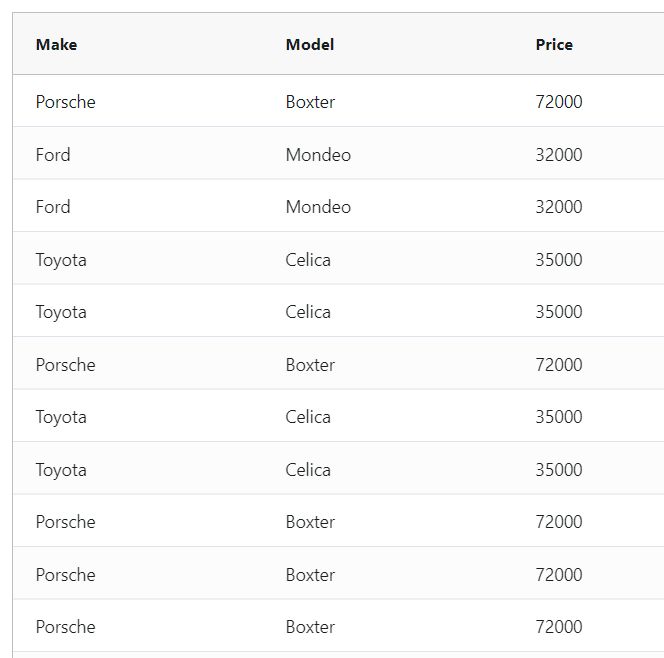This screenshot has height=658, width=664.
Task: Select Toyota in the fourth row
Action: [x=61, y=260]
